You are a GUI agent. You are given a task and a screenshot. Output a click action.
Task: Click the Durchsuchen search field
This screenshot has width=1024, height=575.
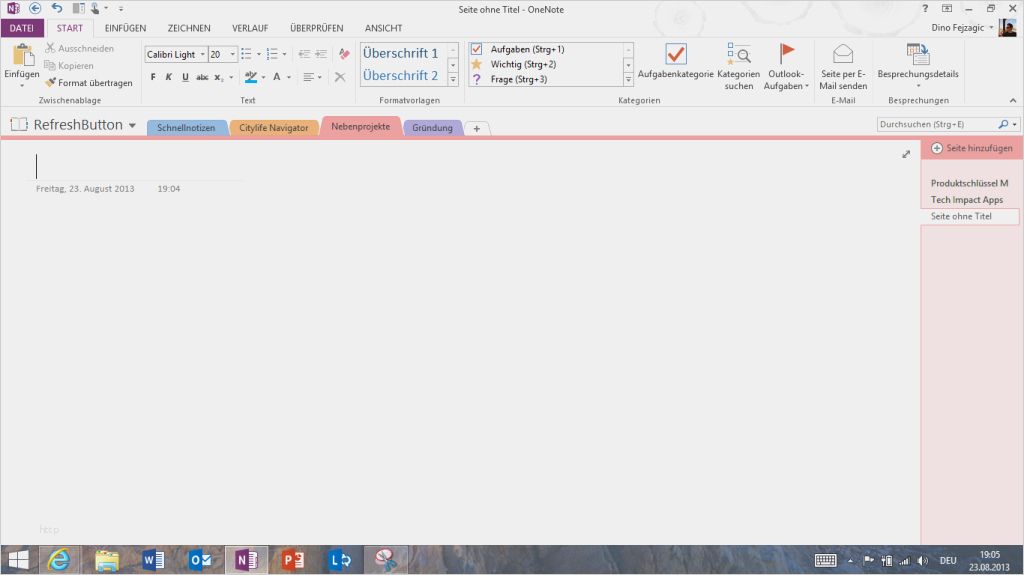click(x=936, y=124)
